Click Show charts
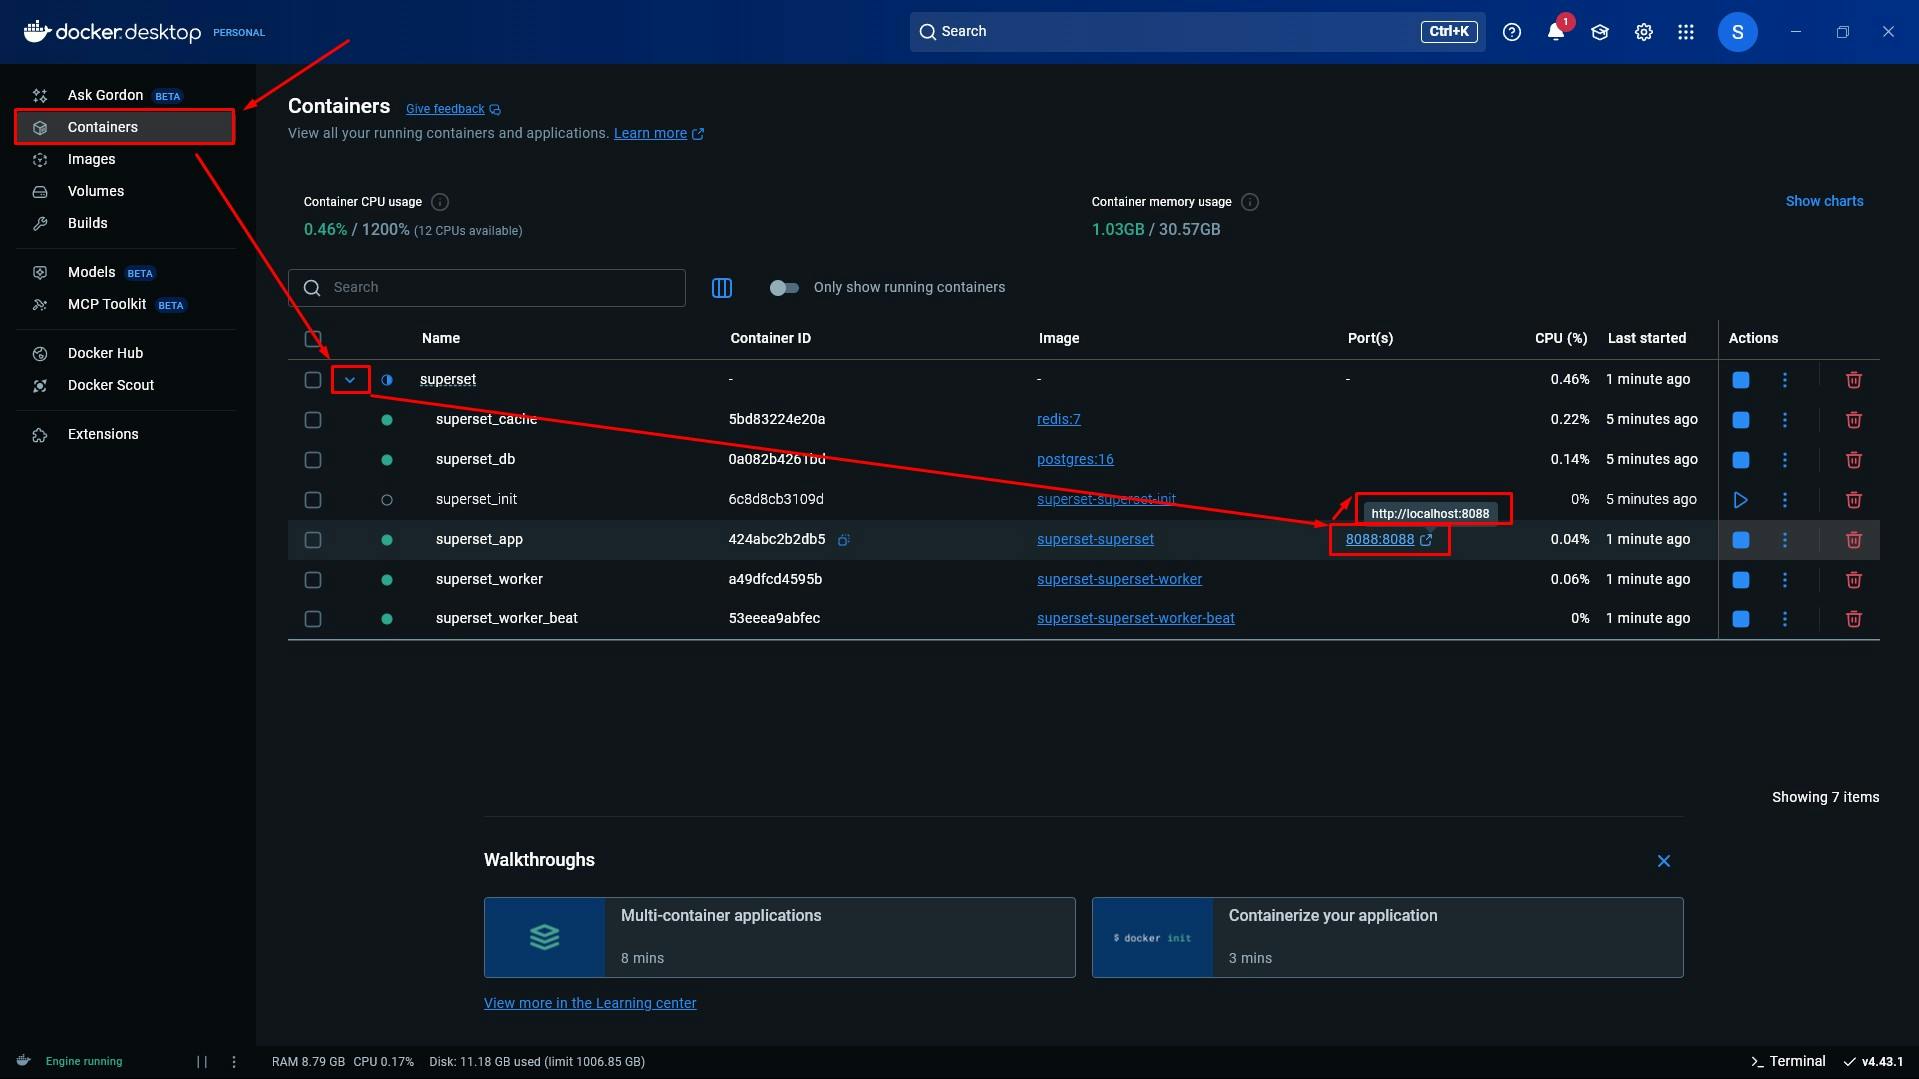 1824,202
